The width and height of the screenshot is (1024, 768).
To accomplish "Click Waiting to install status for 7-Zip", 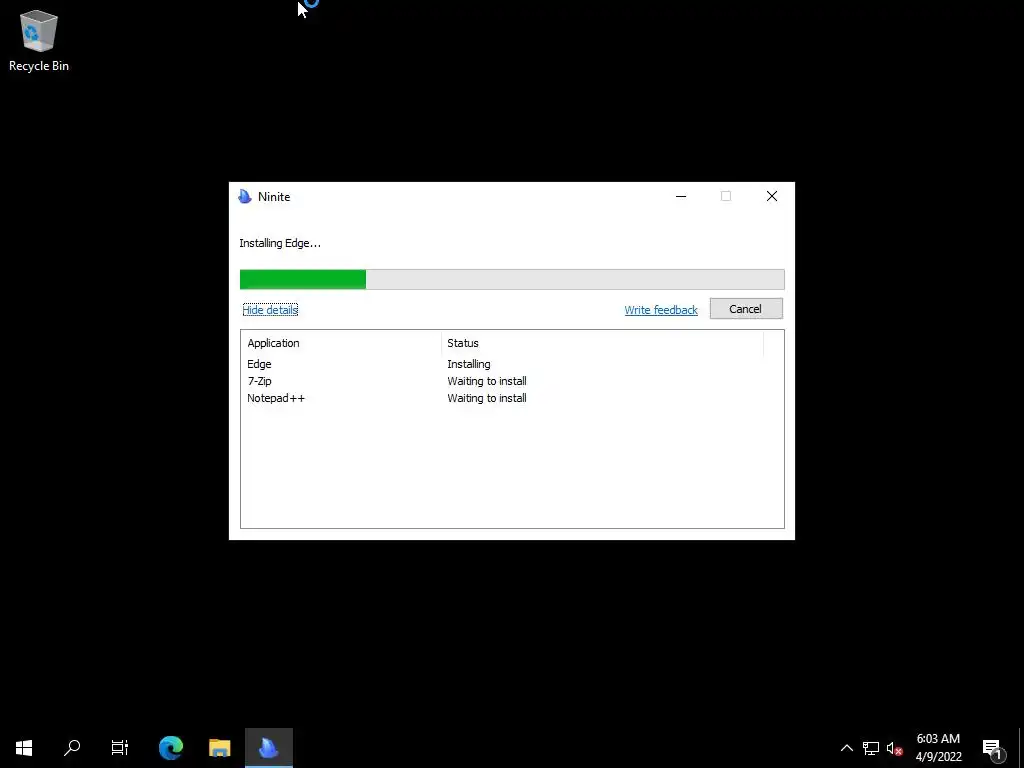I will pyautogui.click(x=487, y=381).
